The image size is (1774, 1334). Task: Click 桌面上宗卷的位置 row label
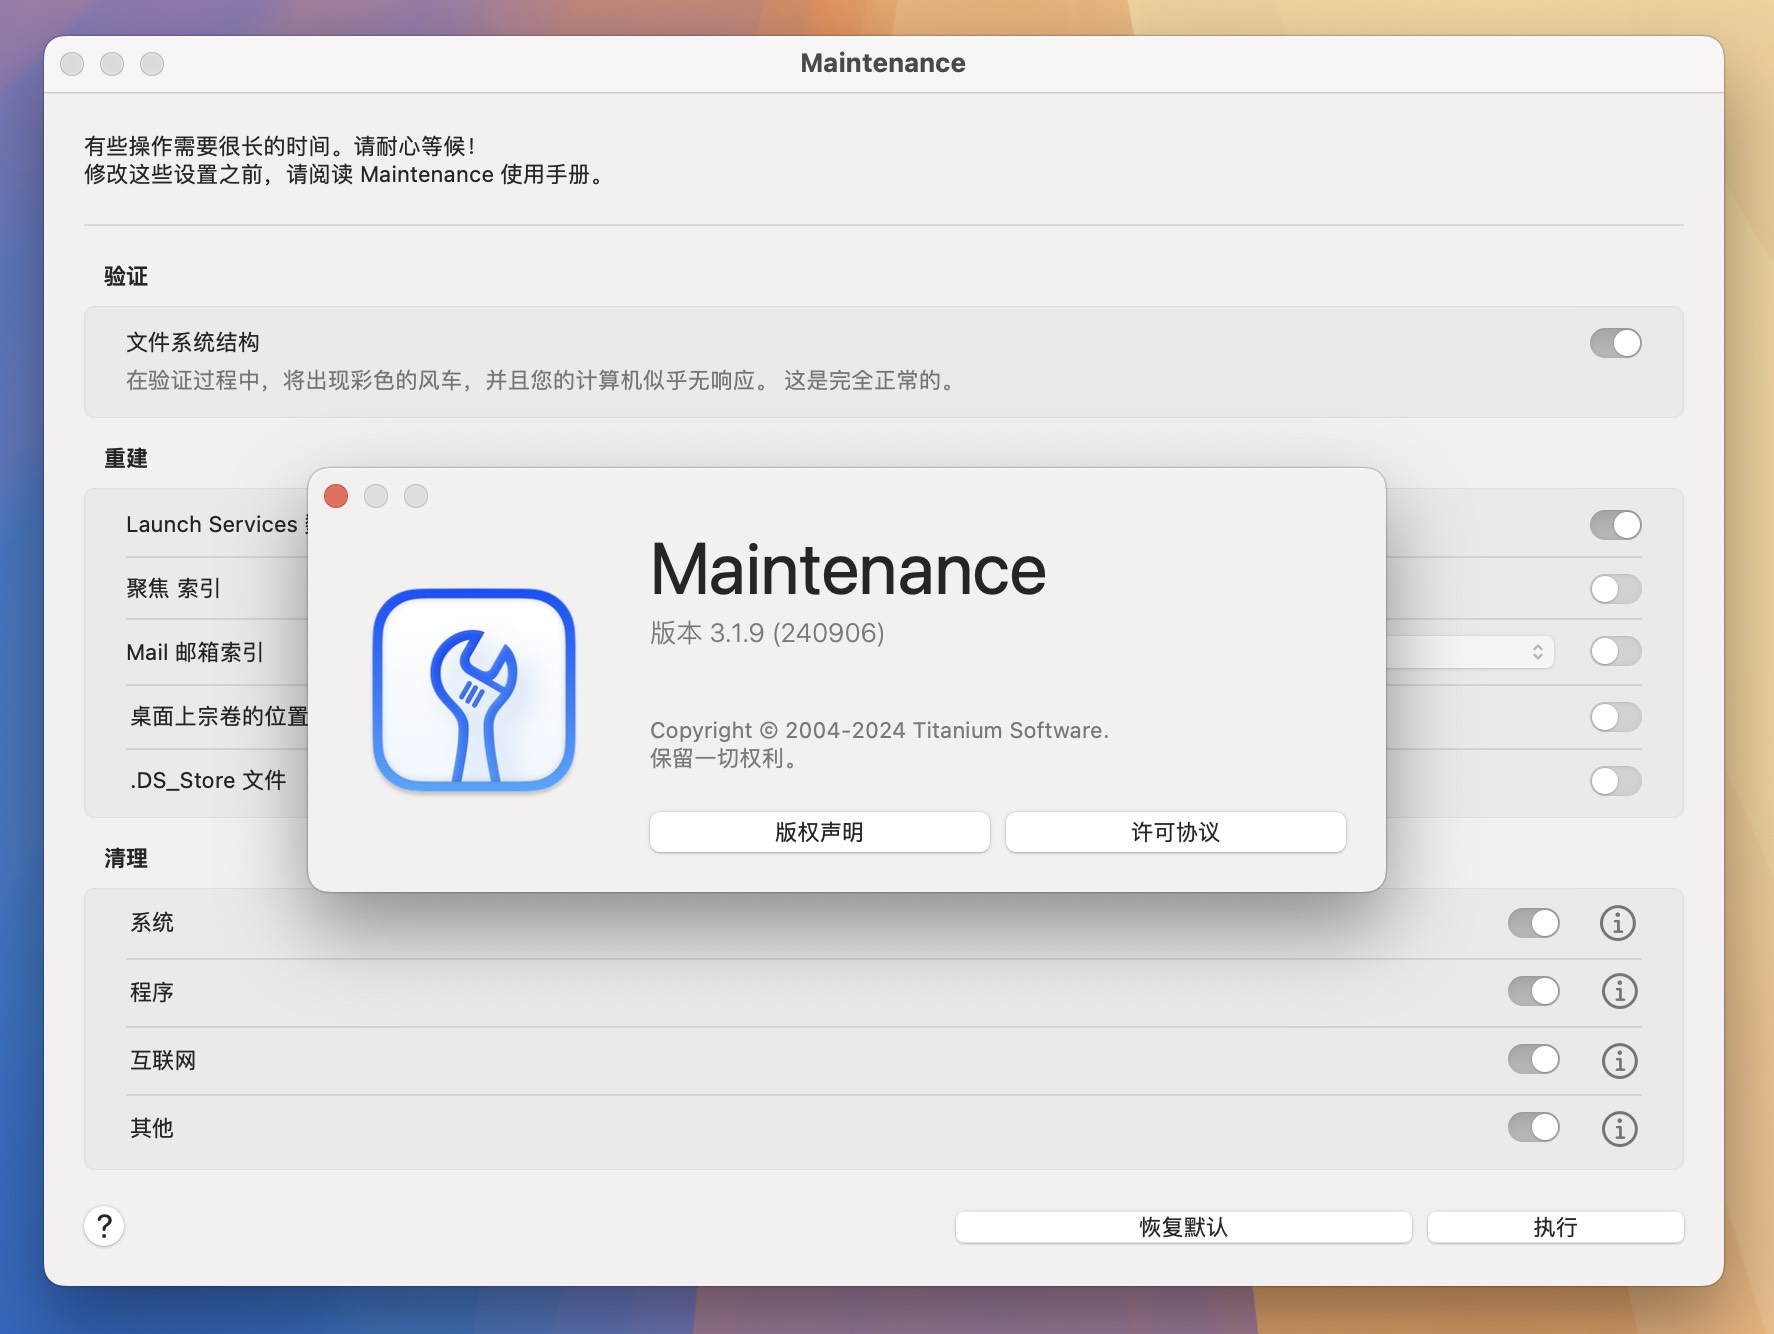(219, 716)
